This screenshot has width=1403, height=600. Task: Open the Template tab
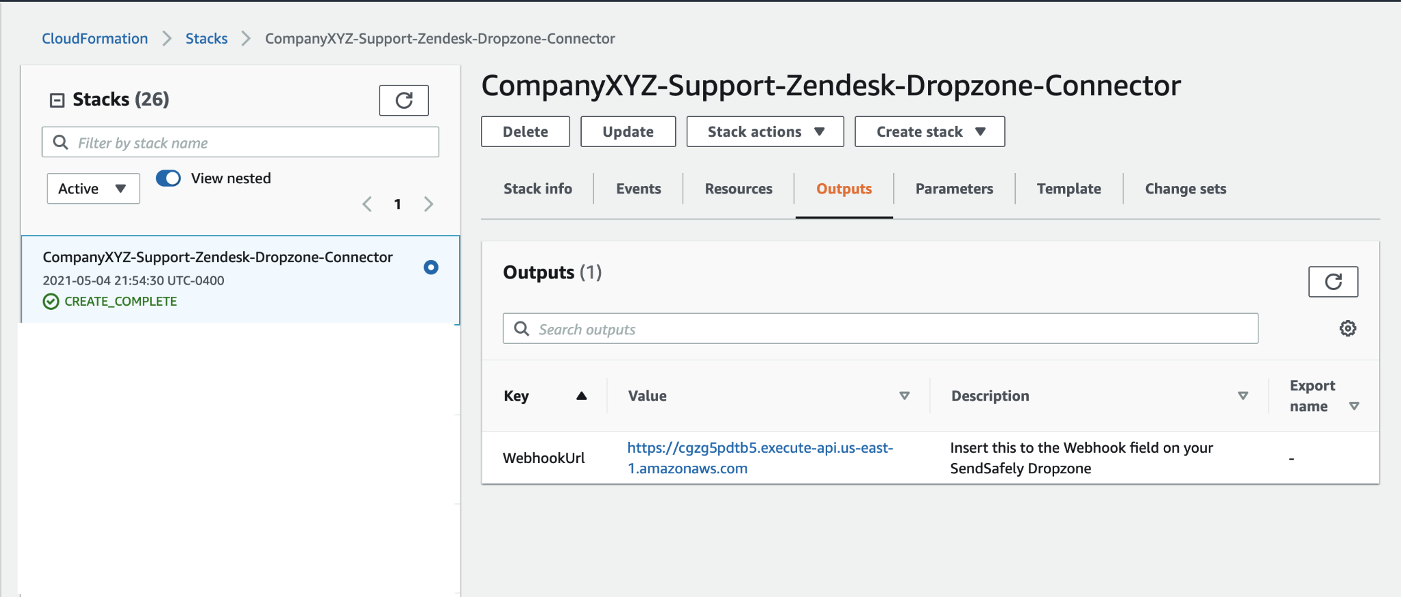[x=1069, y=188]
